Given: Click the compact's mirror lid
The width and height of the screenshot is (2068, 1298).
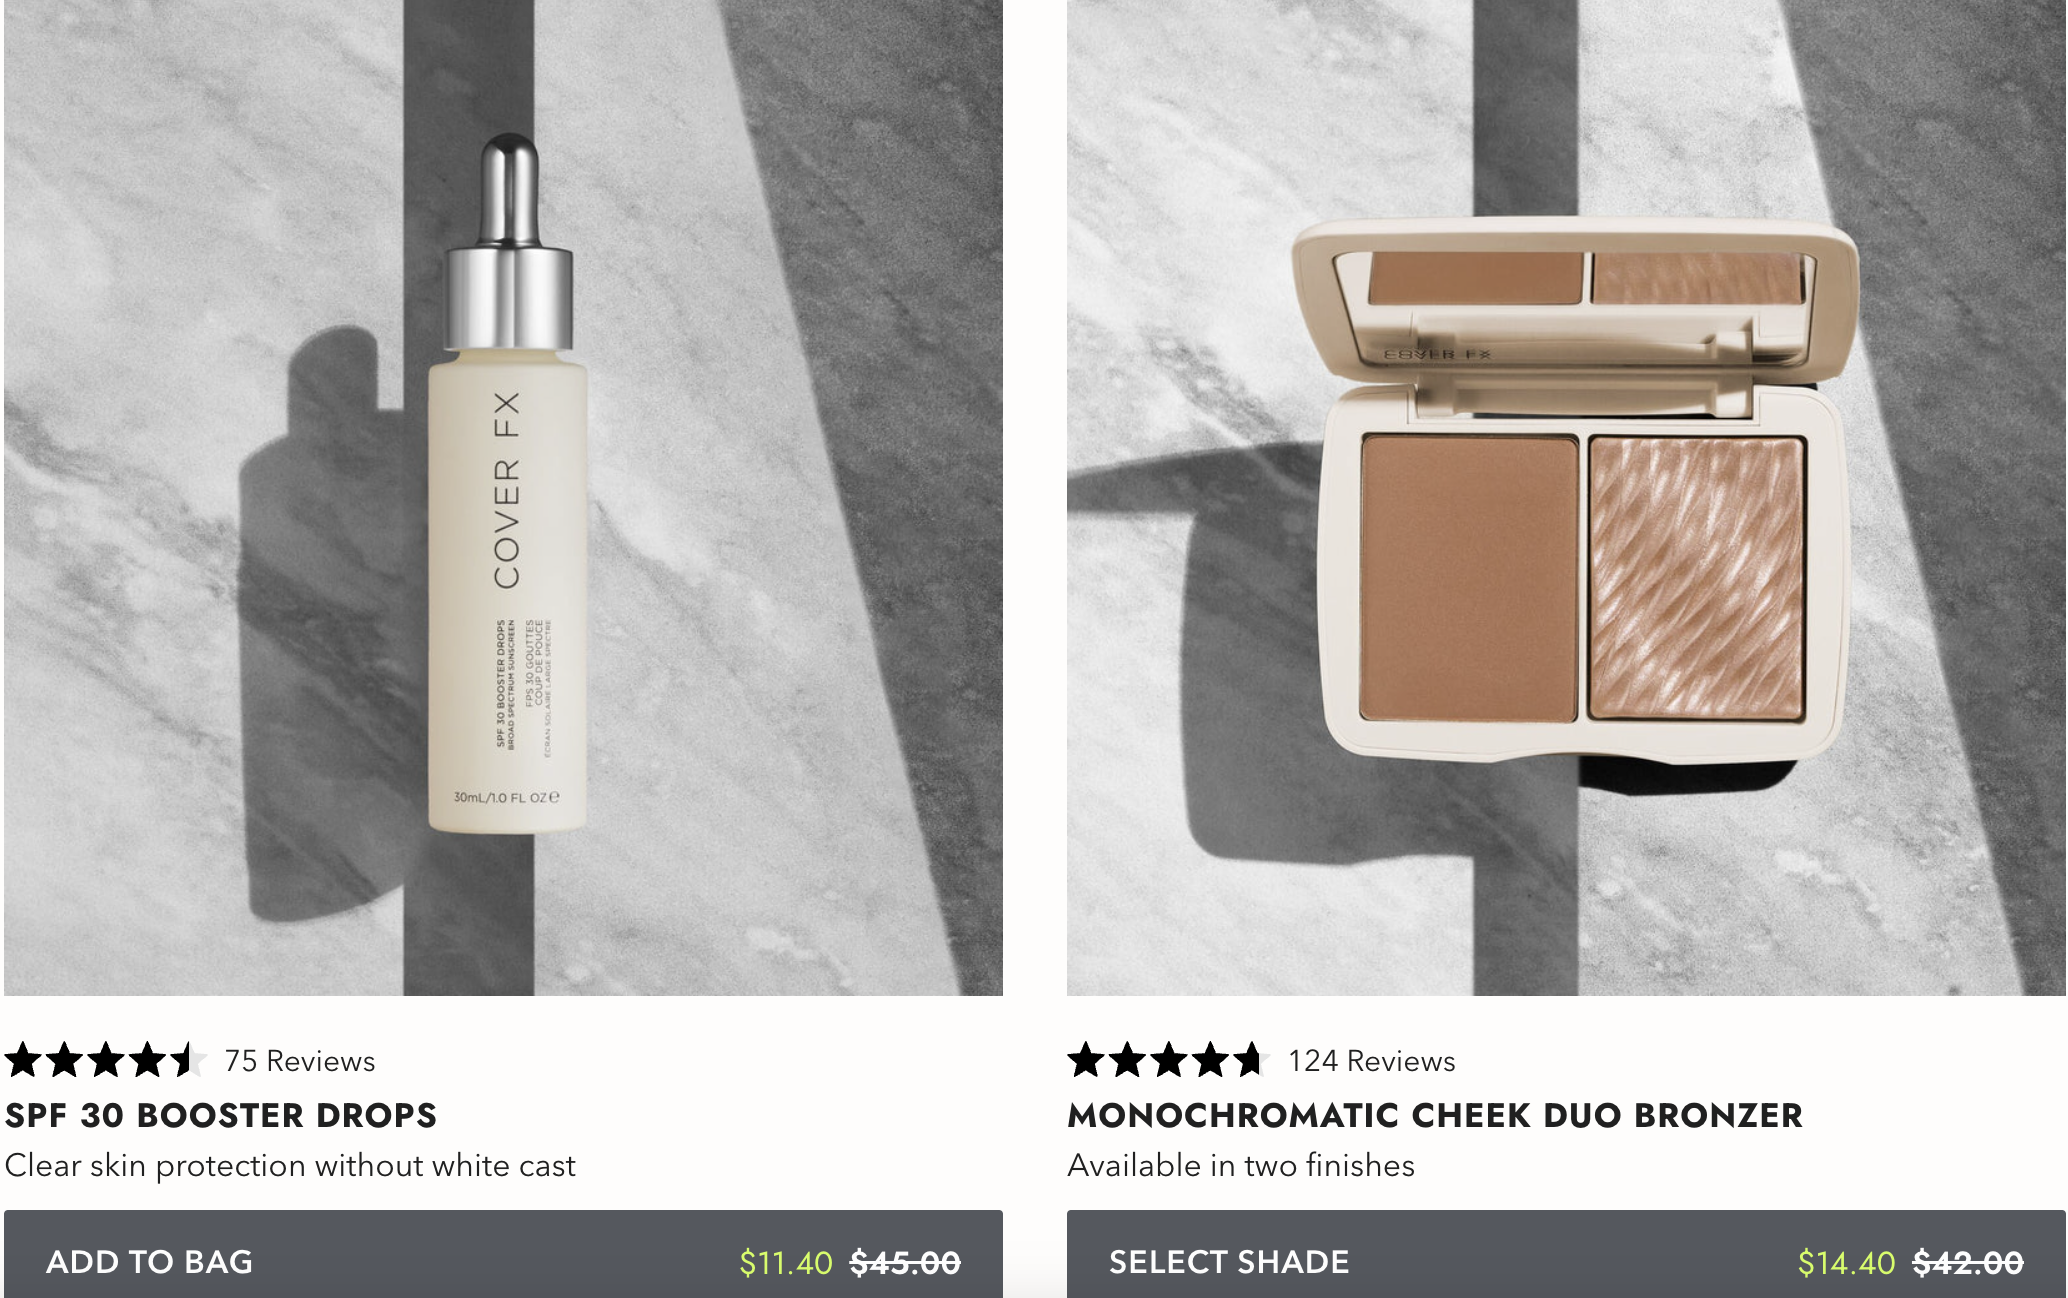Looking at the screenshot, I should click(1575, 300).
